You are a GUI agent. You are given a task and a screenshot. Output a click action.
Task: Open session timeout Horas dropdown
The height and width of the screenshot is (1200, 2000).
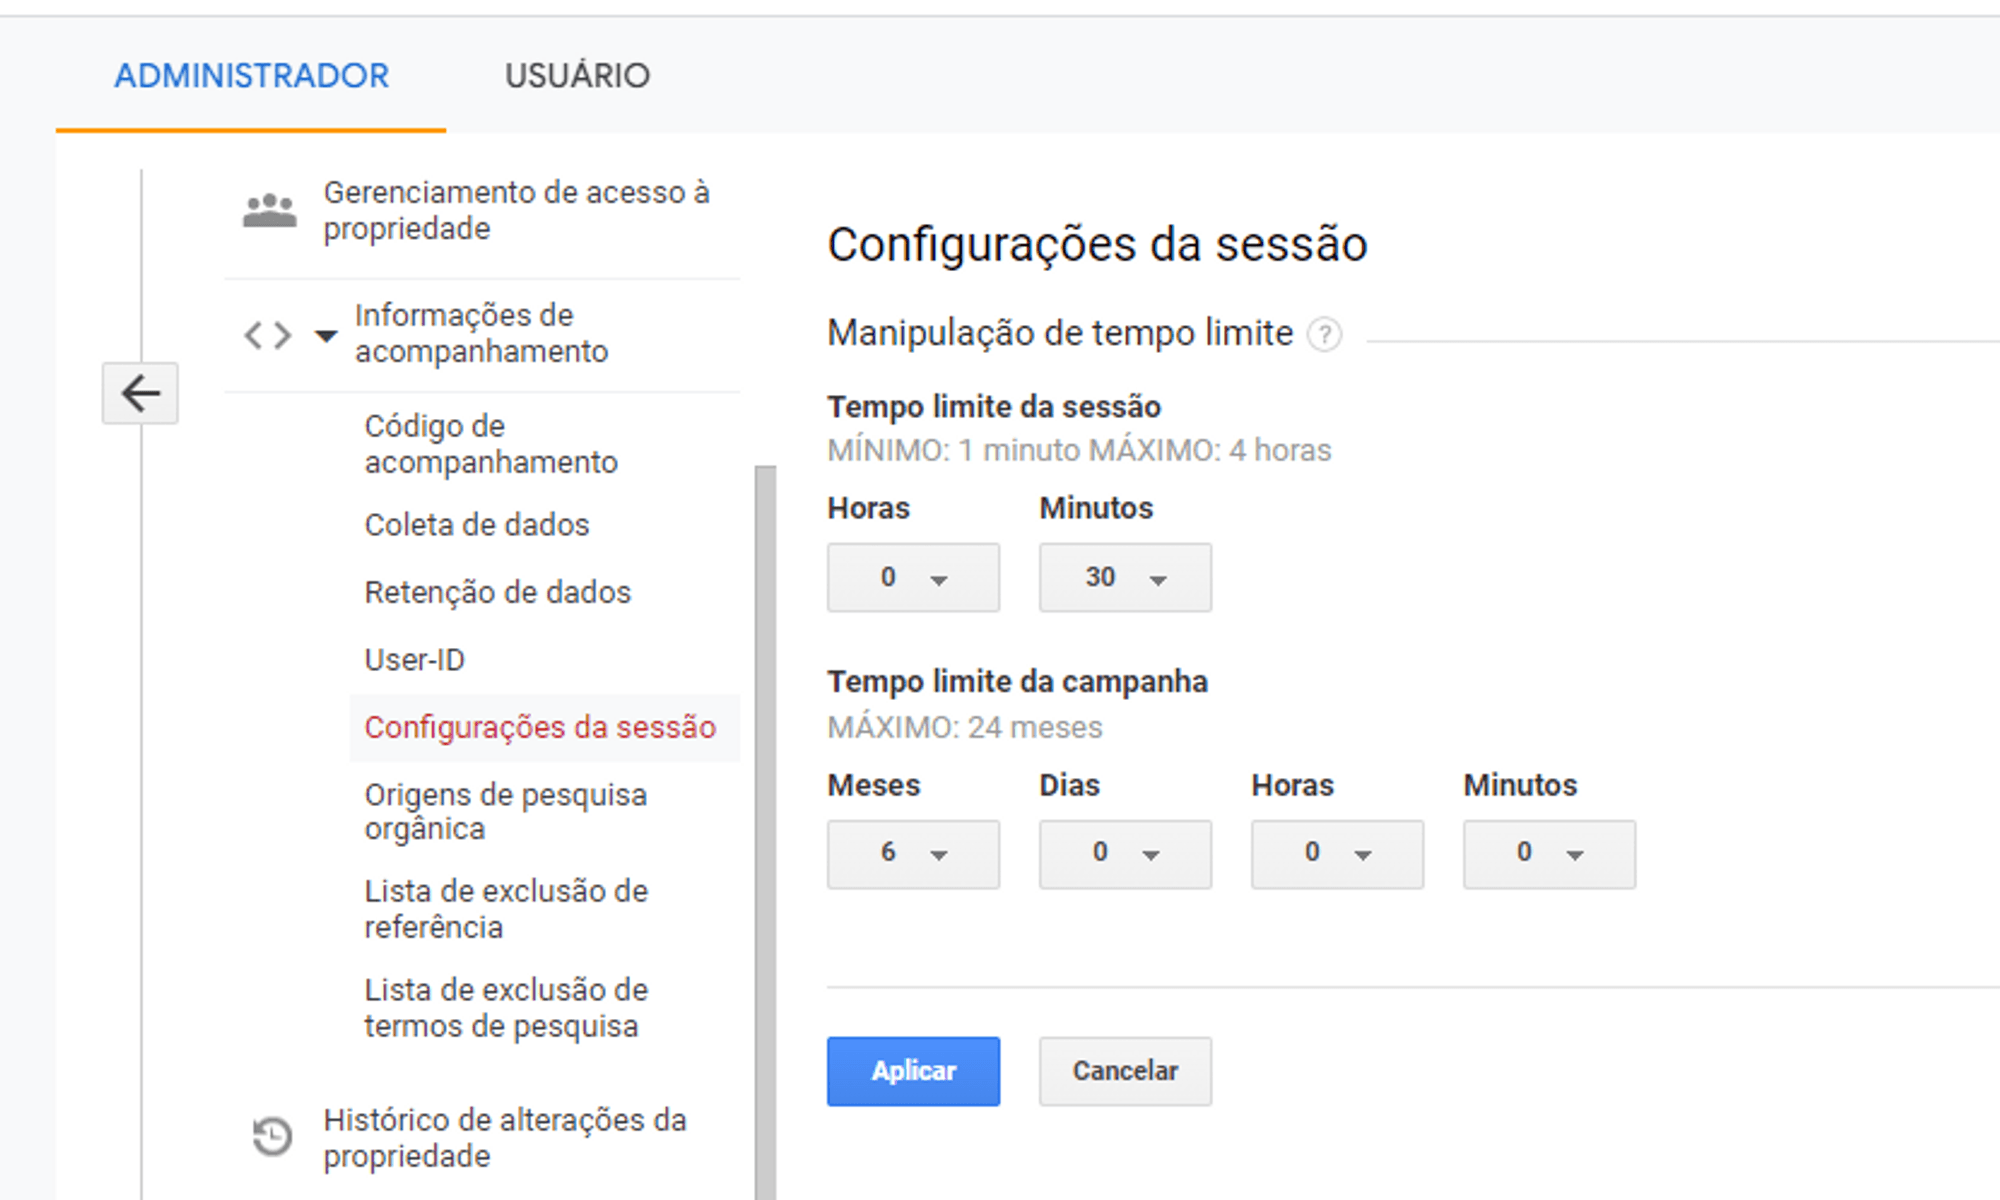(912, 577)
